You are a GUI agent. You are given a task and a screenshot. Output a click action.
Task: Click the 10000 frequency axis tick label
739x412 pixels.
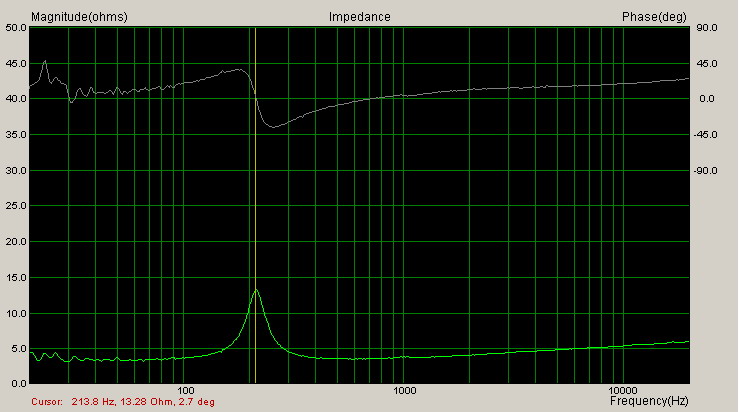623,389
